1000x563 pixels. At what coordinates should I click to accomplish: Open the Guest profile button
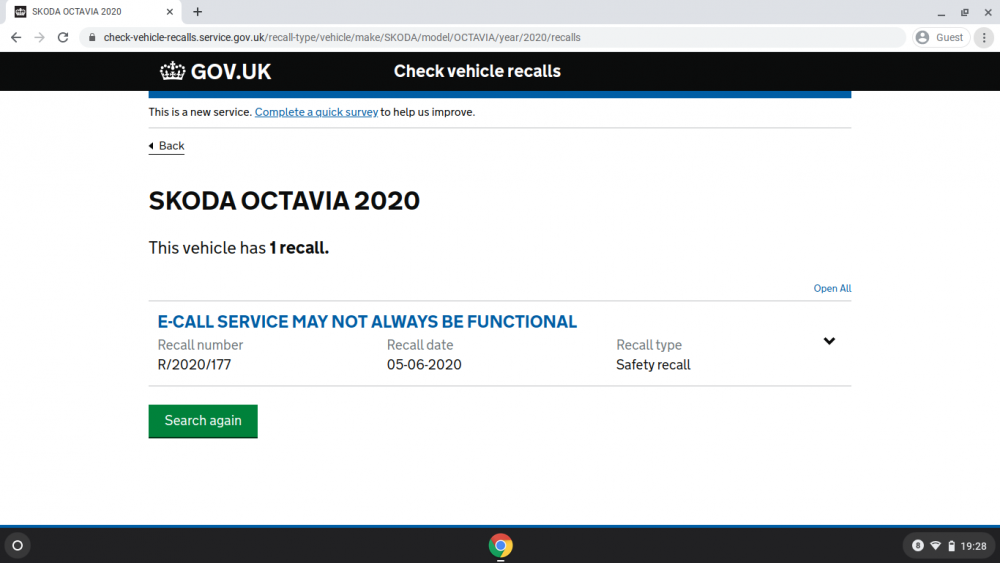tap(941, 38)
